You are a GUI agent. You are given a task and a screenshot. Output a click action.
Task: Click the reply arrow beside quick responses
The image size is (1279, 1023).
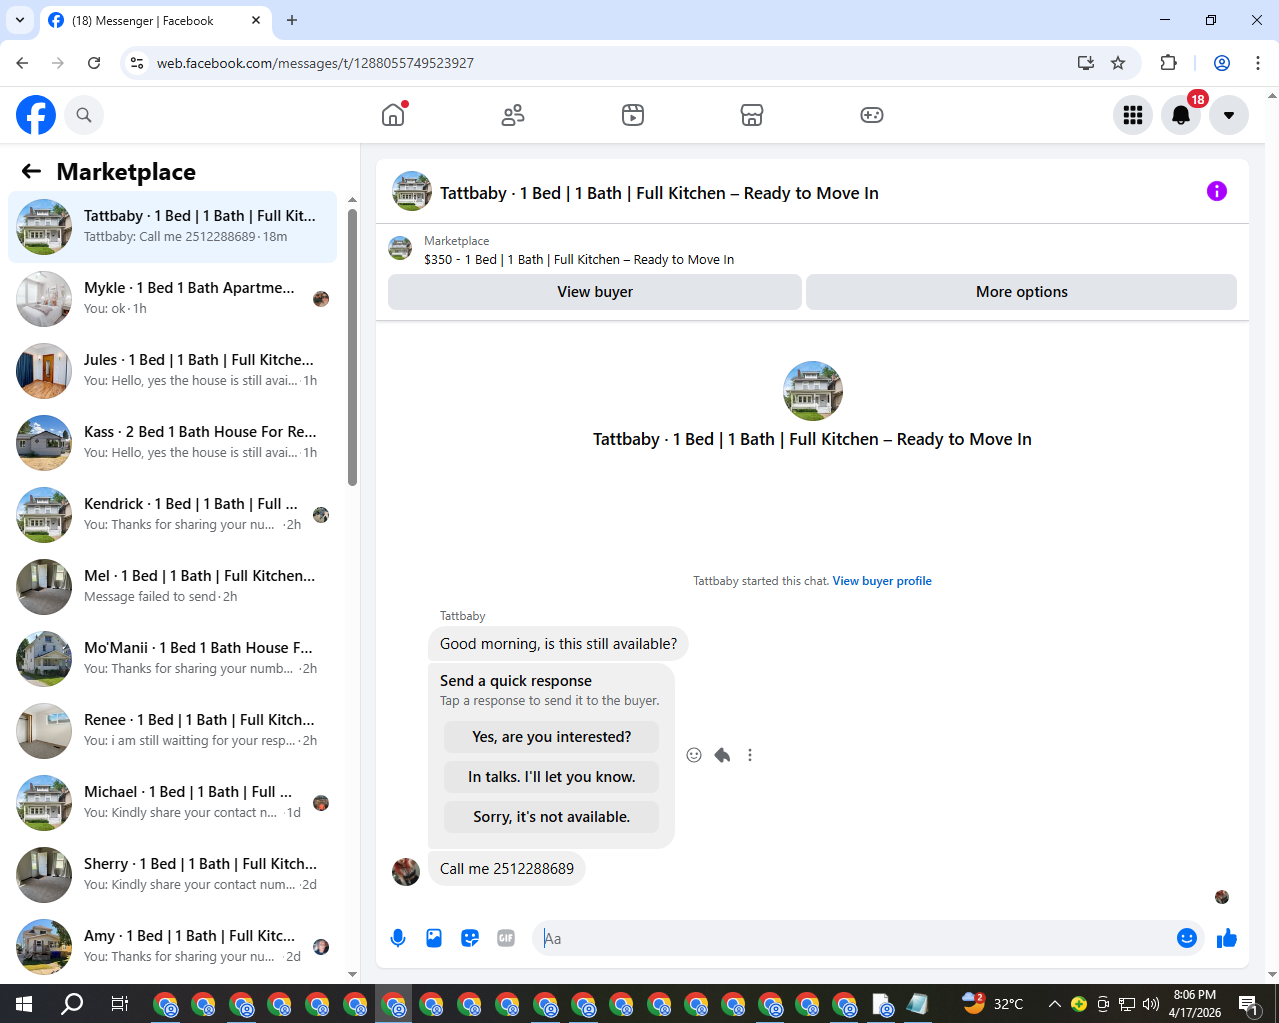click(722, 755)
